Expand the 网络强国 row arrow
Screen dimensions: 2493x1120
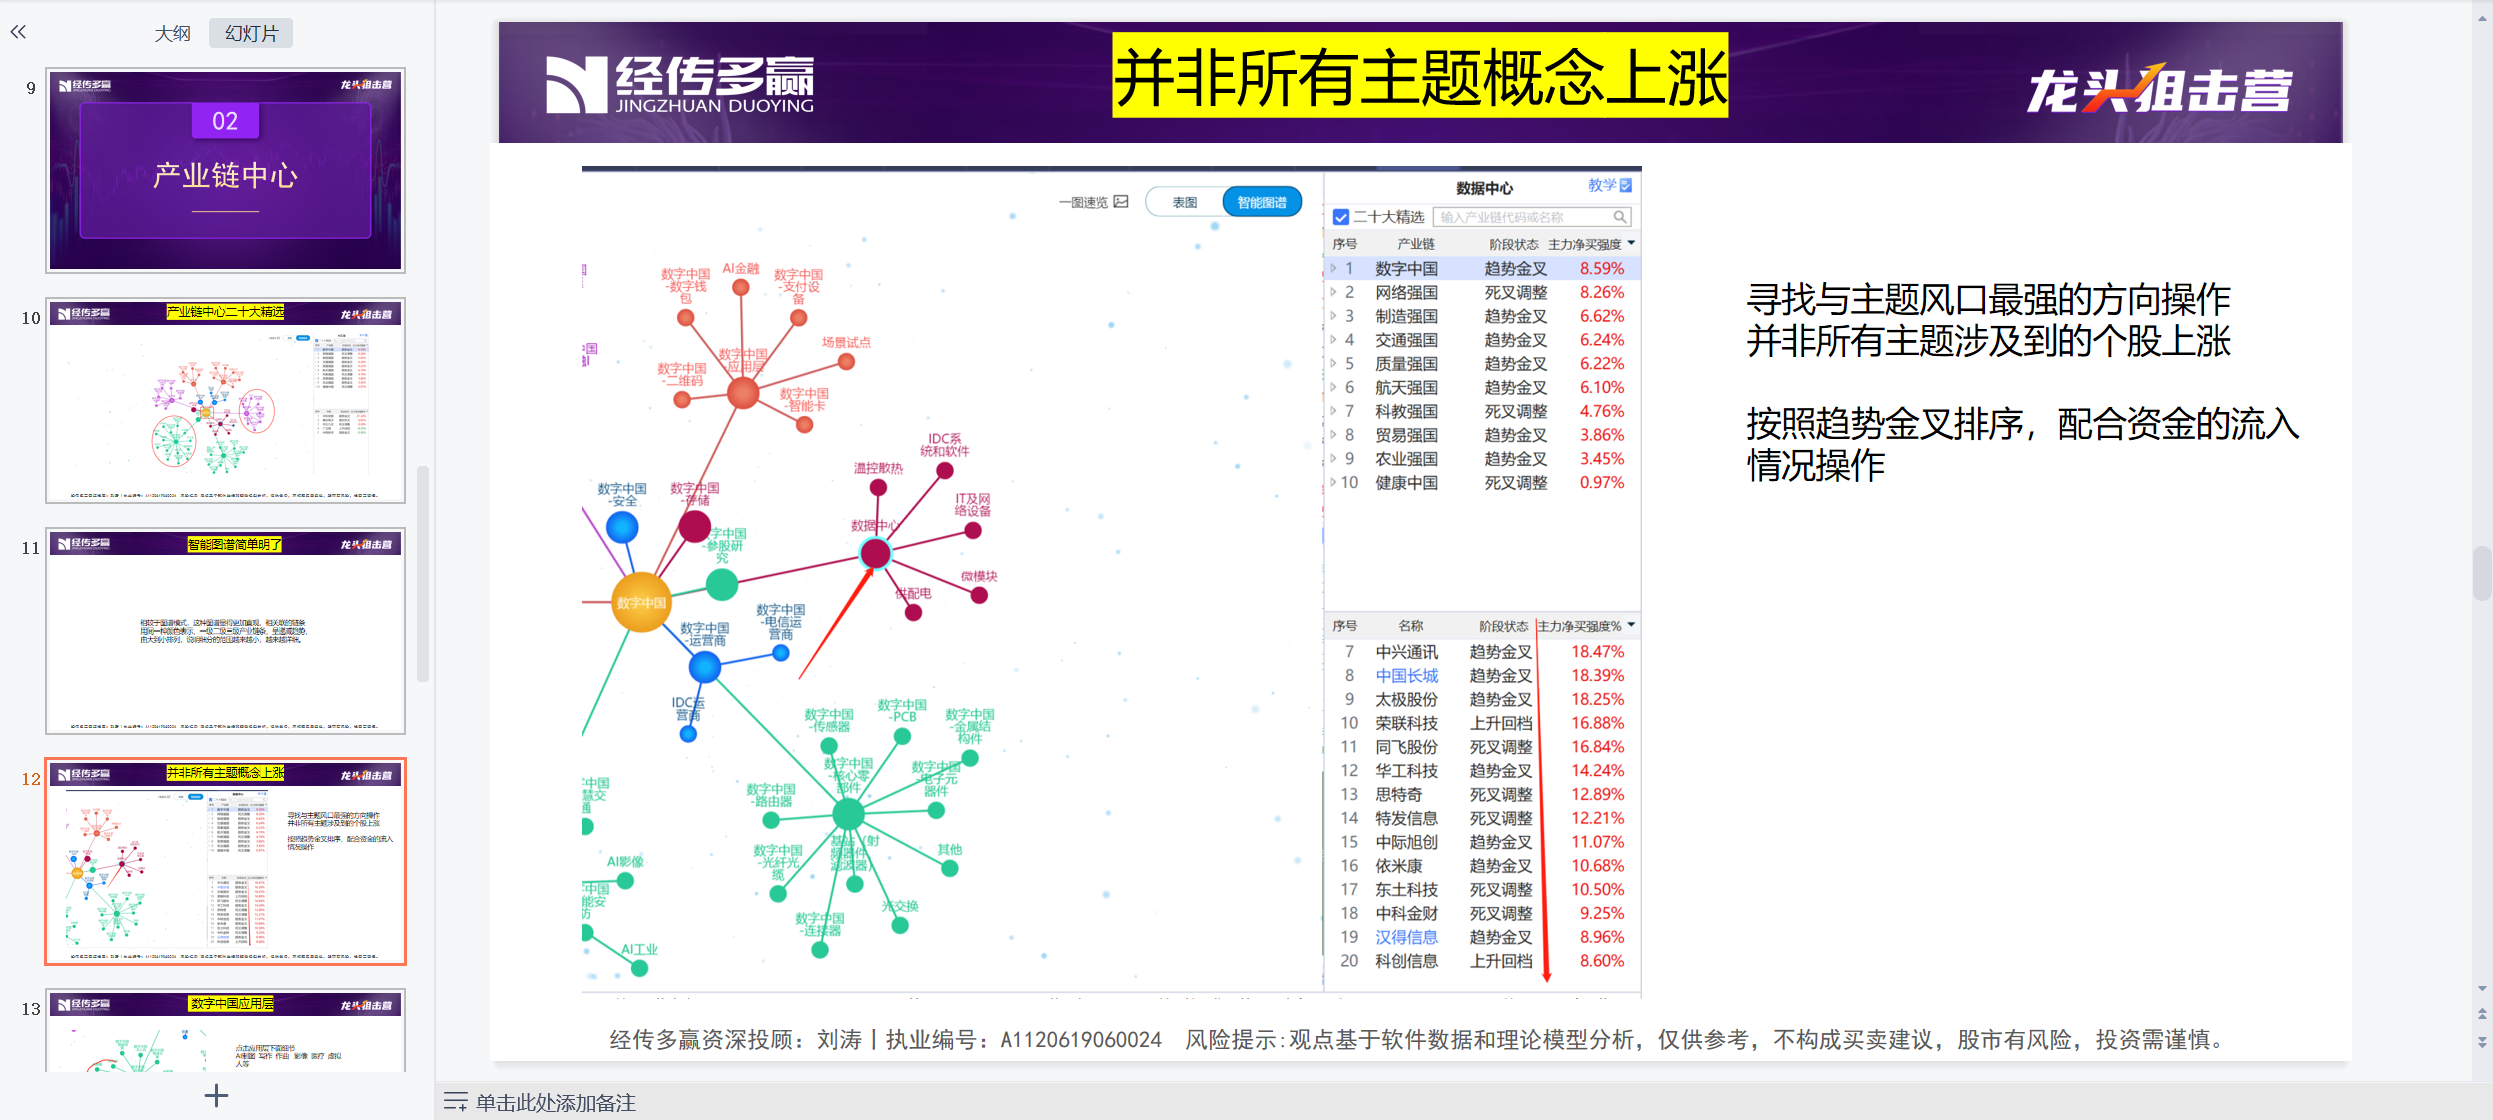[x=1333, y=292]
